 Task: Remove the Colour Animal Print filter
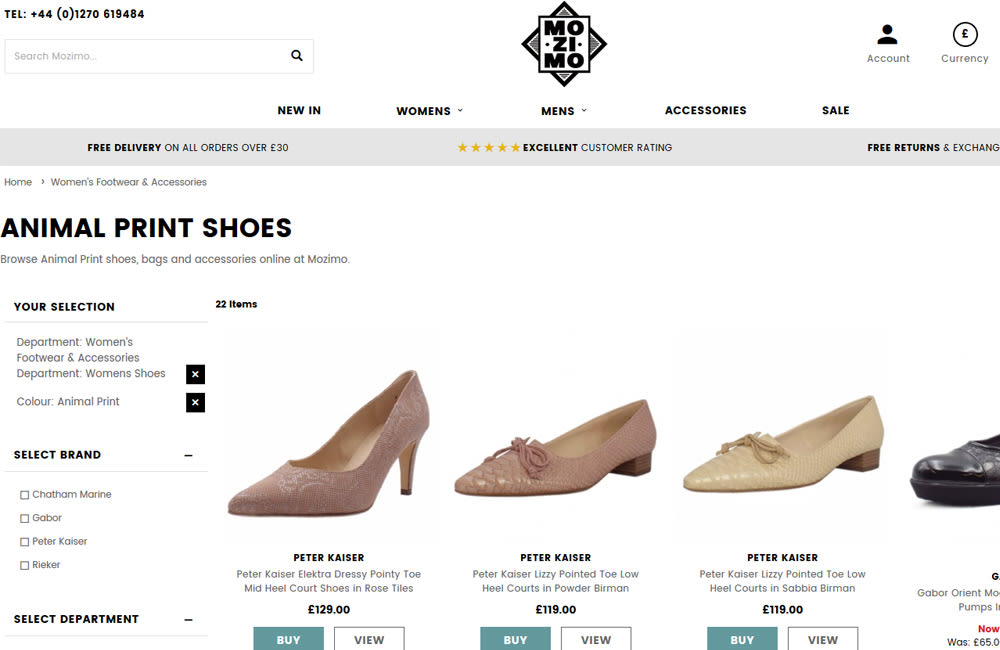195,403
